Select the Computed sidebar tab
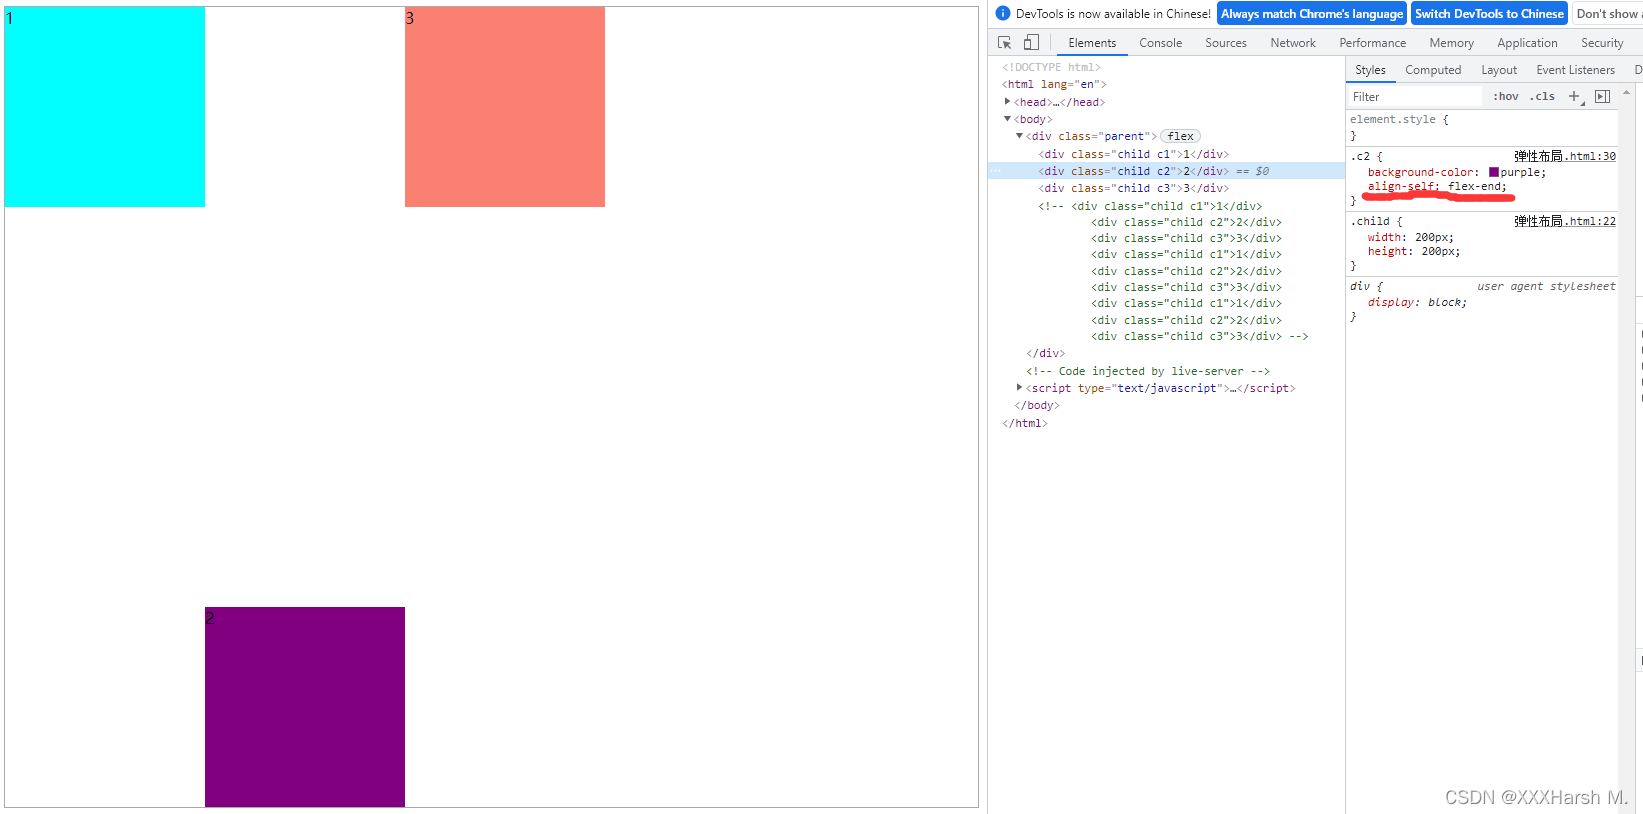Screen dimensions: 1643x814 (x=1433, y=70)
